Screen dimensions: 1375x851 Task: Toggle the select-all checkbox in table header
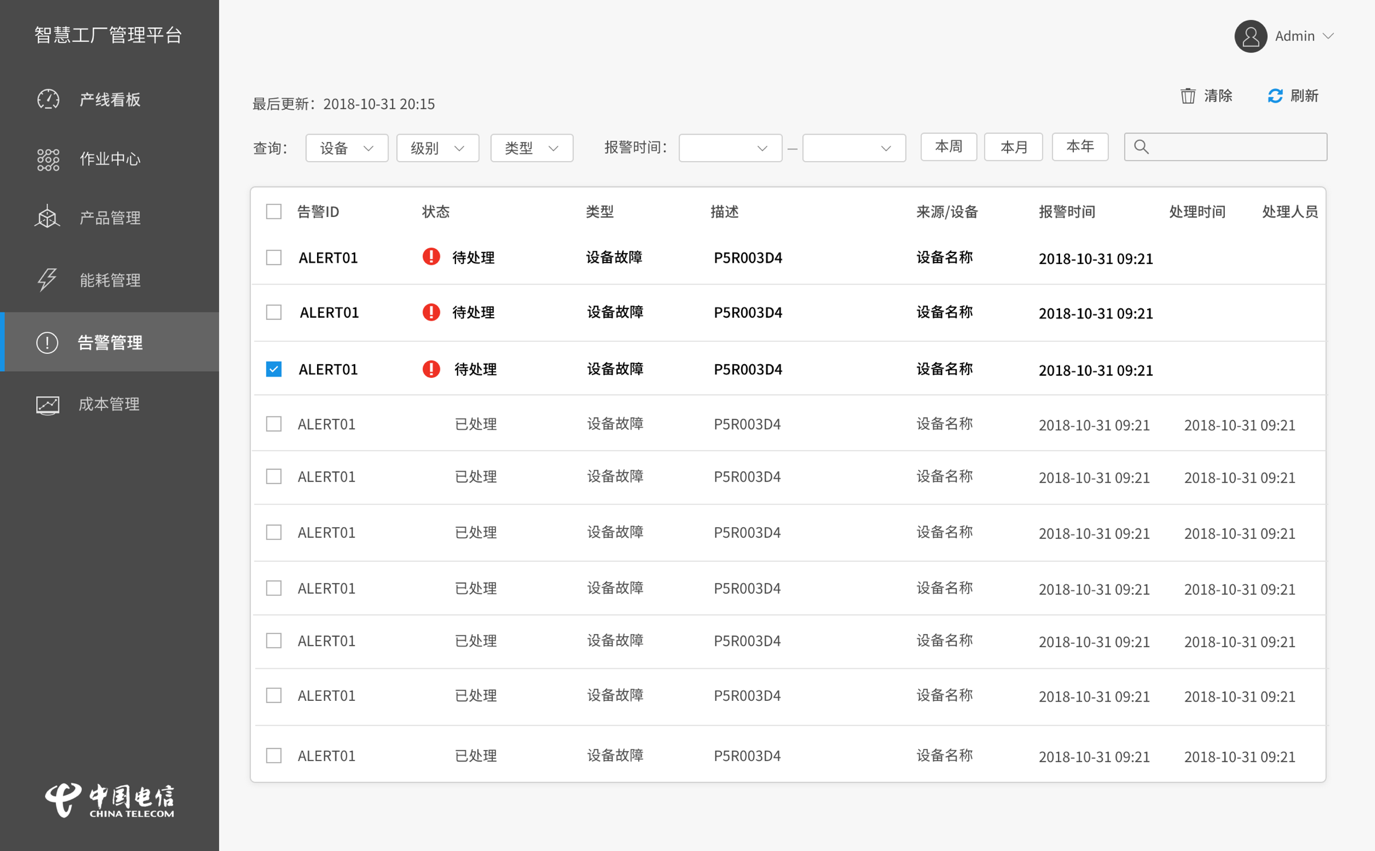pos(274,212)
